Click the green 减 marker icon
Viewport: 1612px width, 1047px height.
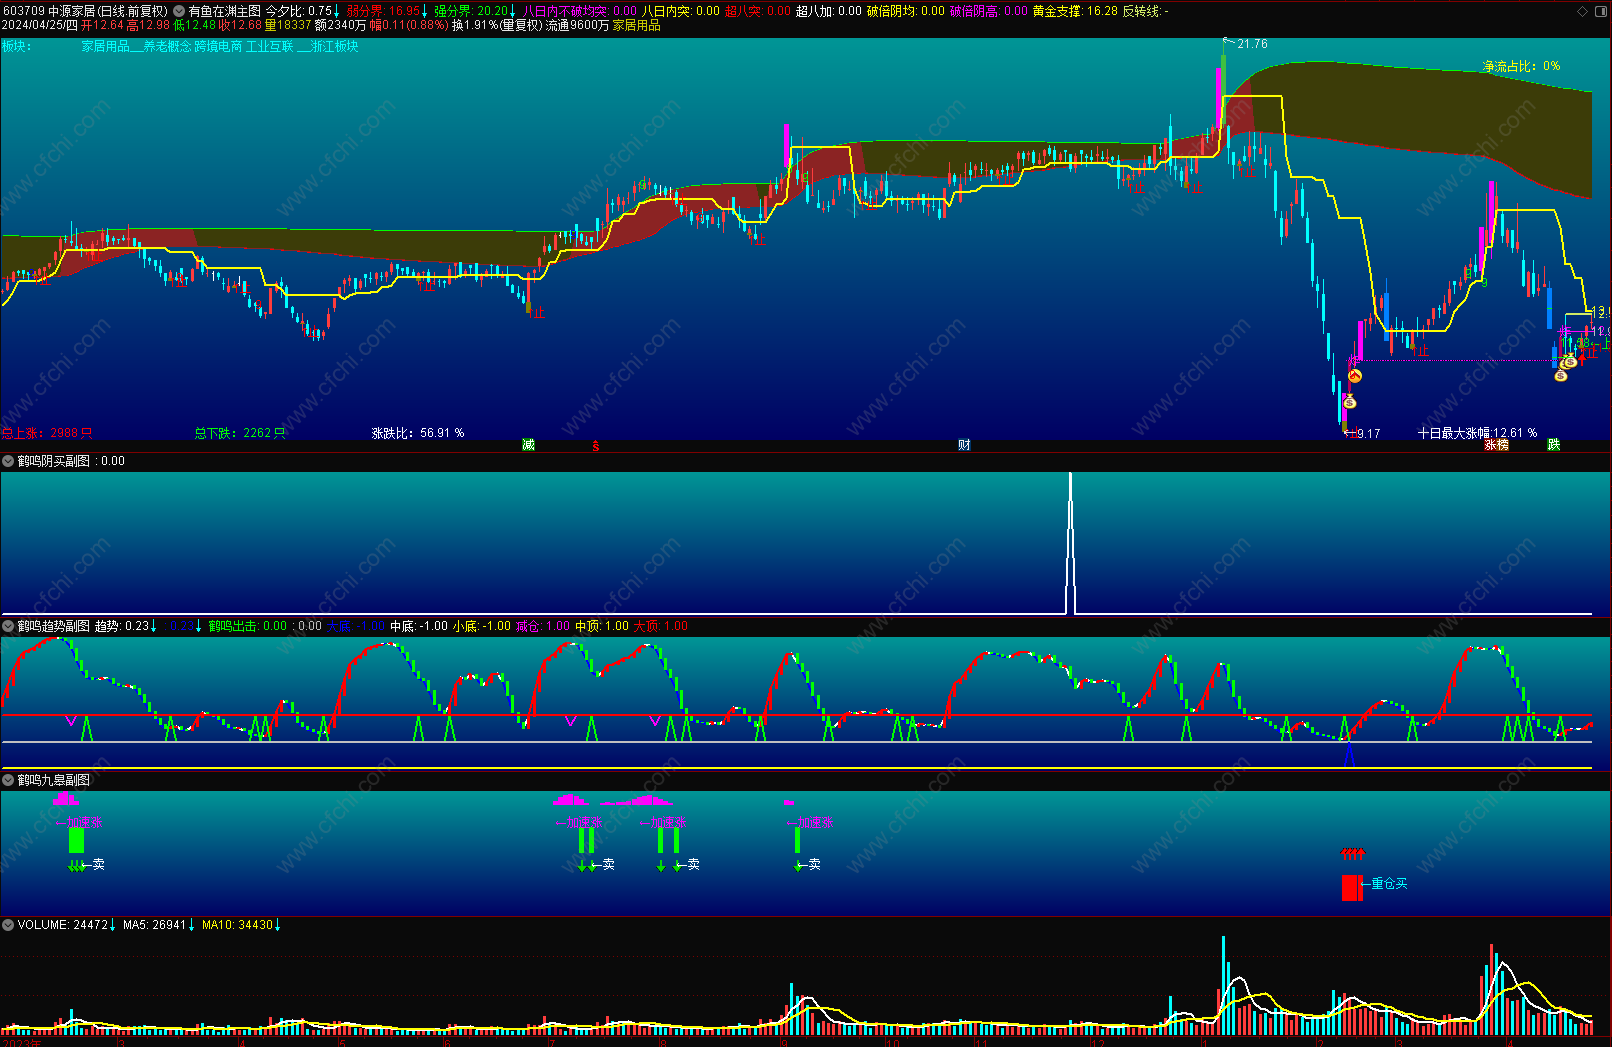[528, 445]
